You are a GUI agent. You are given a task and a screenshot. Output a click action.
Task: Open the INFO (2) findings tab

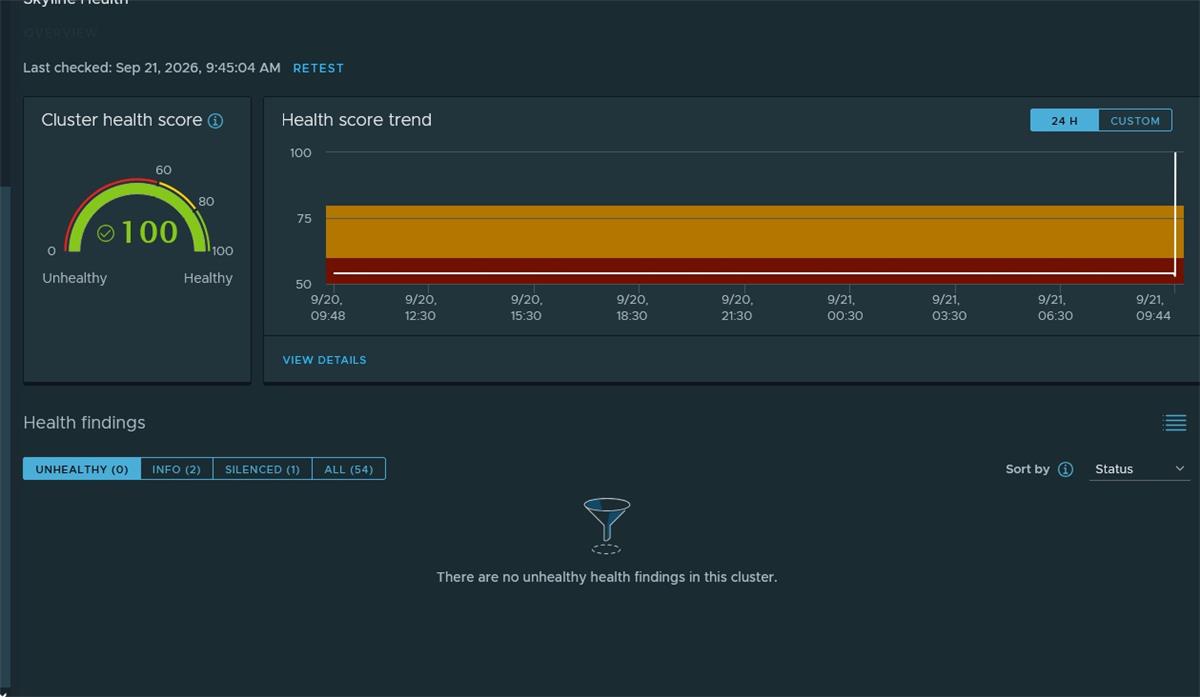176,469
